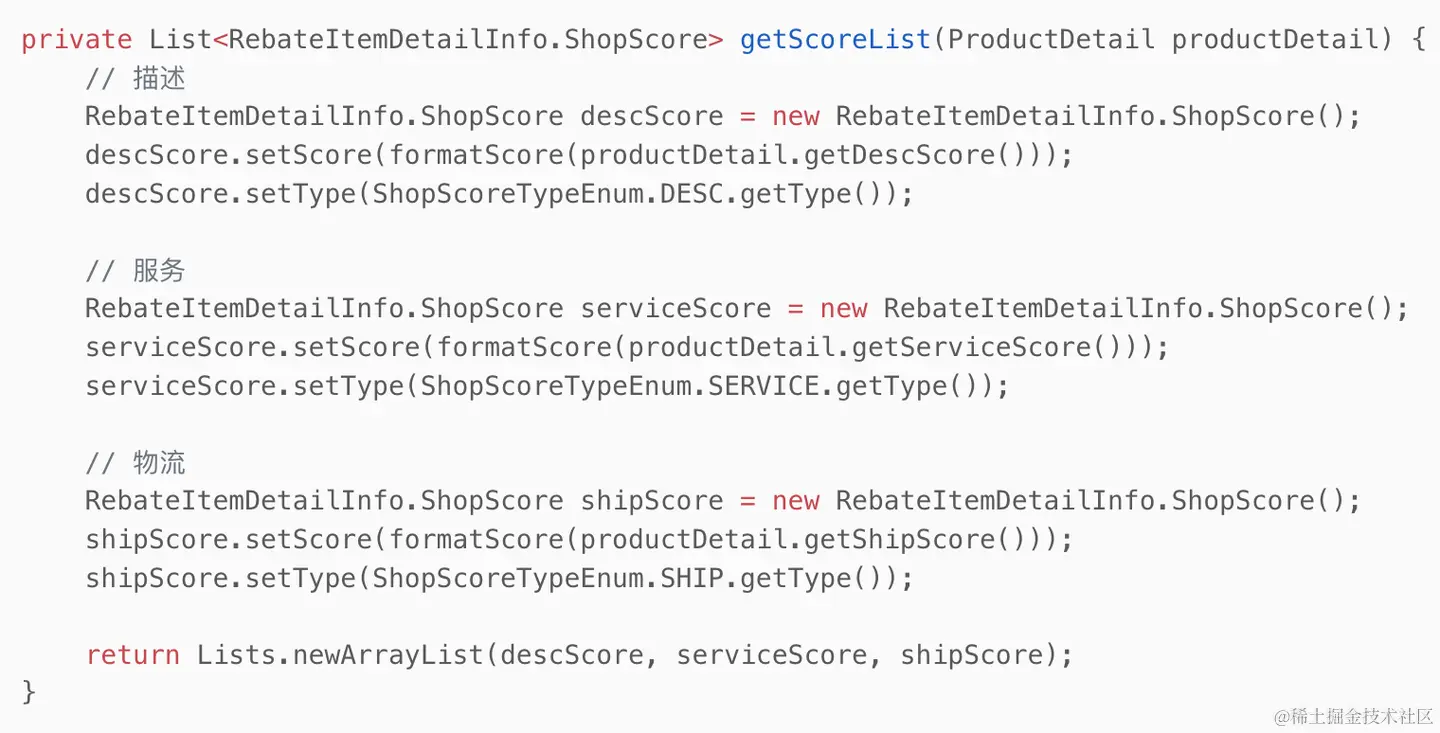Click the return keyword

click(x=133, y=655)
